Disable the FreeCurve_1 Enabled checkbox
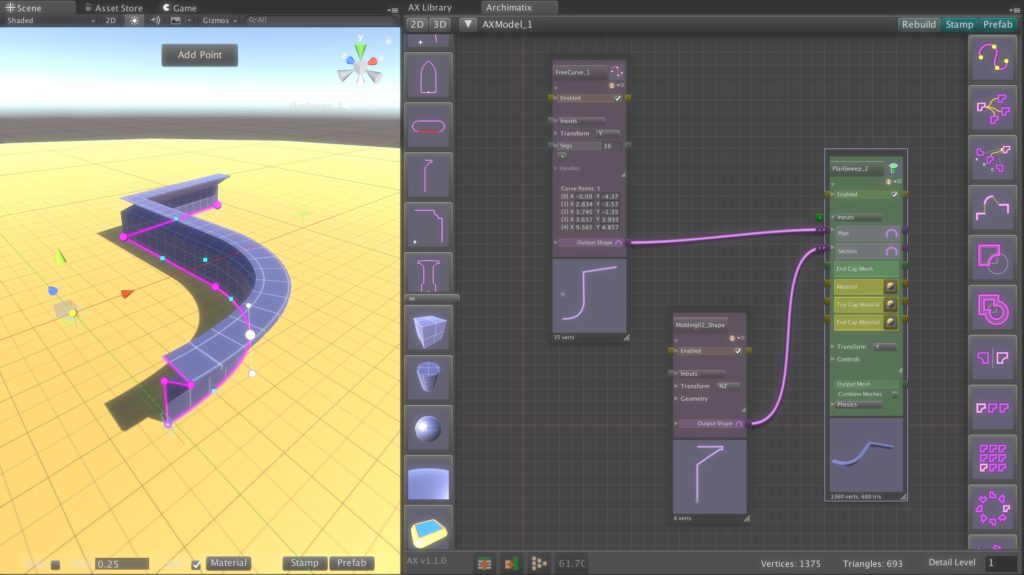Image resolution: width=1024 pixels, height=575 pixels. tap(618, 98)
